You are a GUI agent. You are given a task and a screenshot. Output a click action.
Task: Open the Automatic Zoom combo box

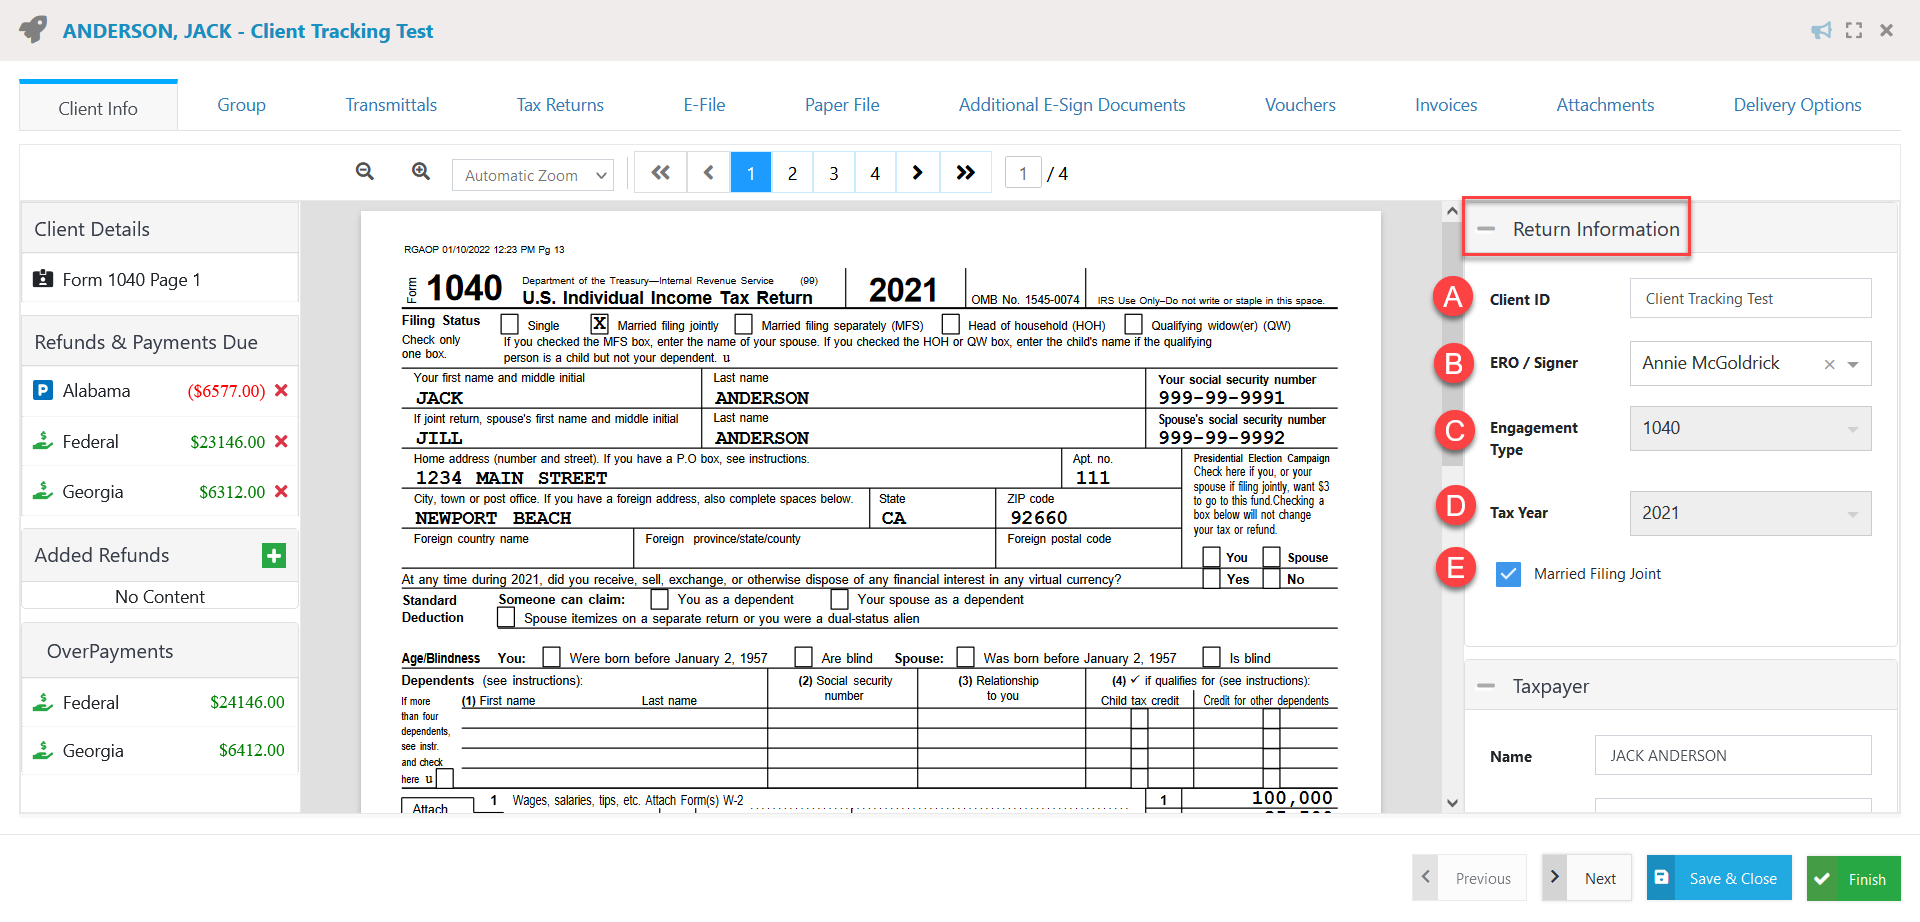(x=532, y=174)
